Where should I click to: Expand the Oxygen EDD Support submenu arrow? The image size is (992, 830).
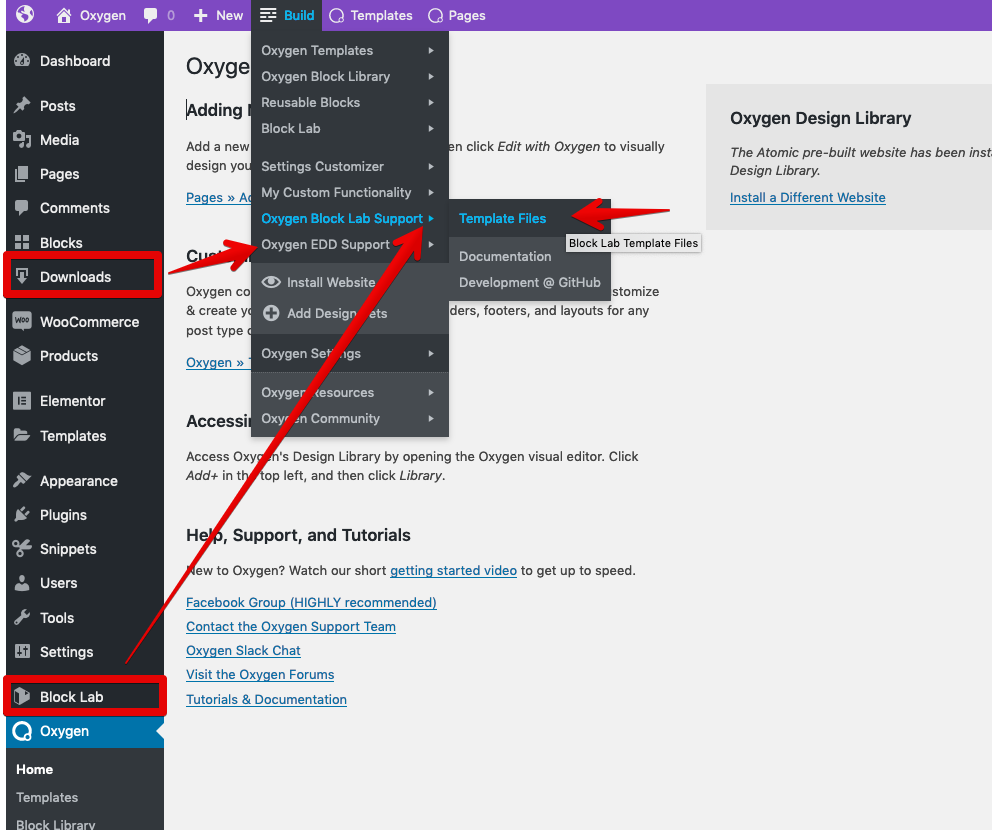(431, 244)
